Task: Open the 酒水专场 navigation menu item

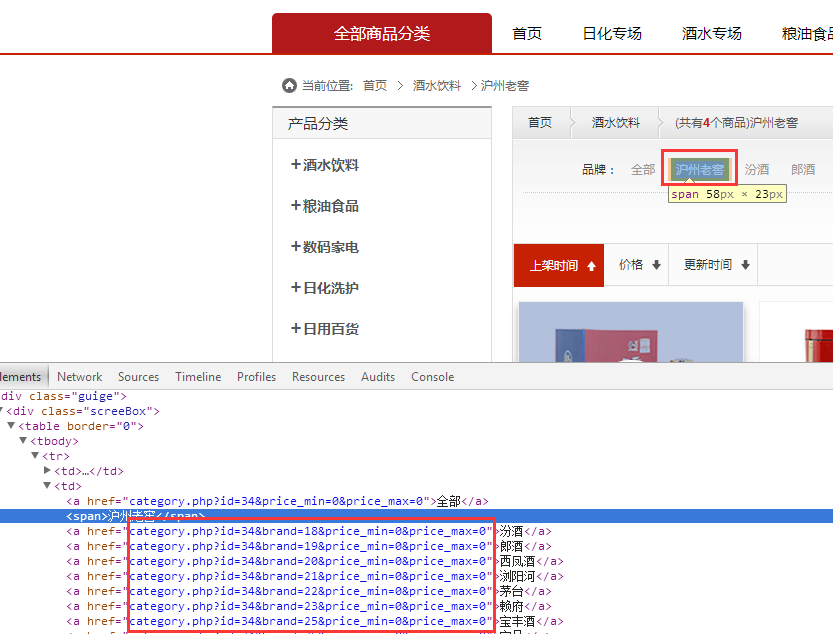Action: 712,34
